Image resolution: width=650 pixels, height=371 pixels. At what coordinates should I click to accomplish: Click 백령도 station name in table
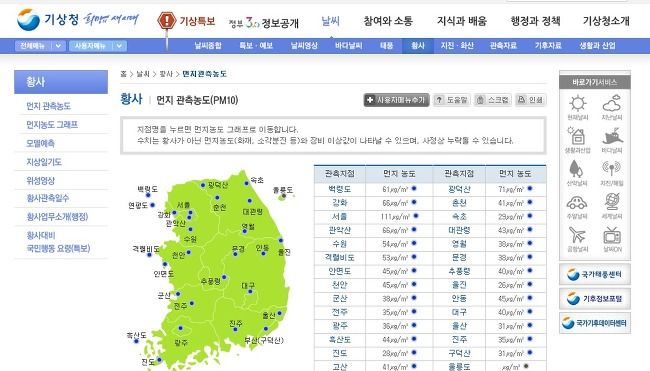(340, 189)
